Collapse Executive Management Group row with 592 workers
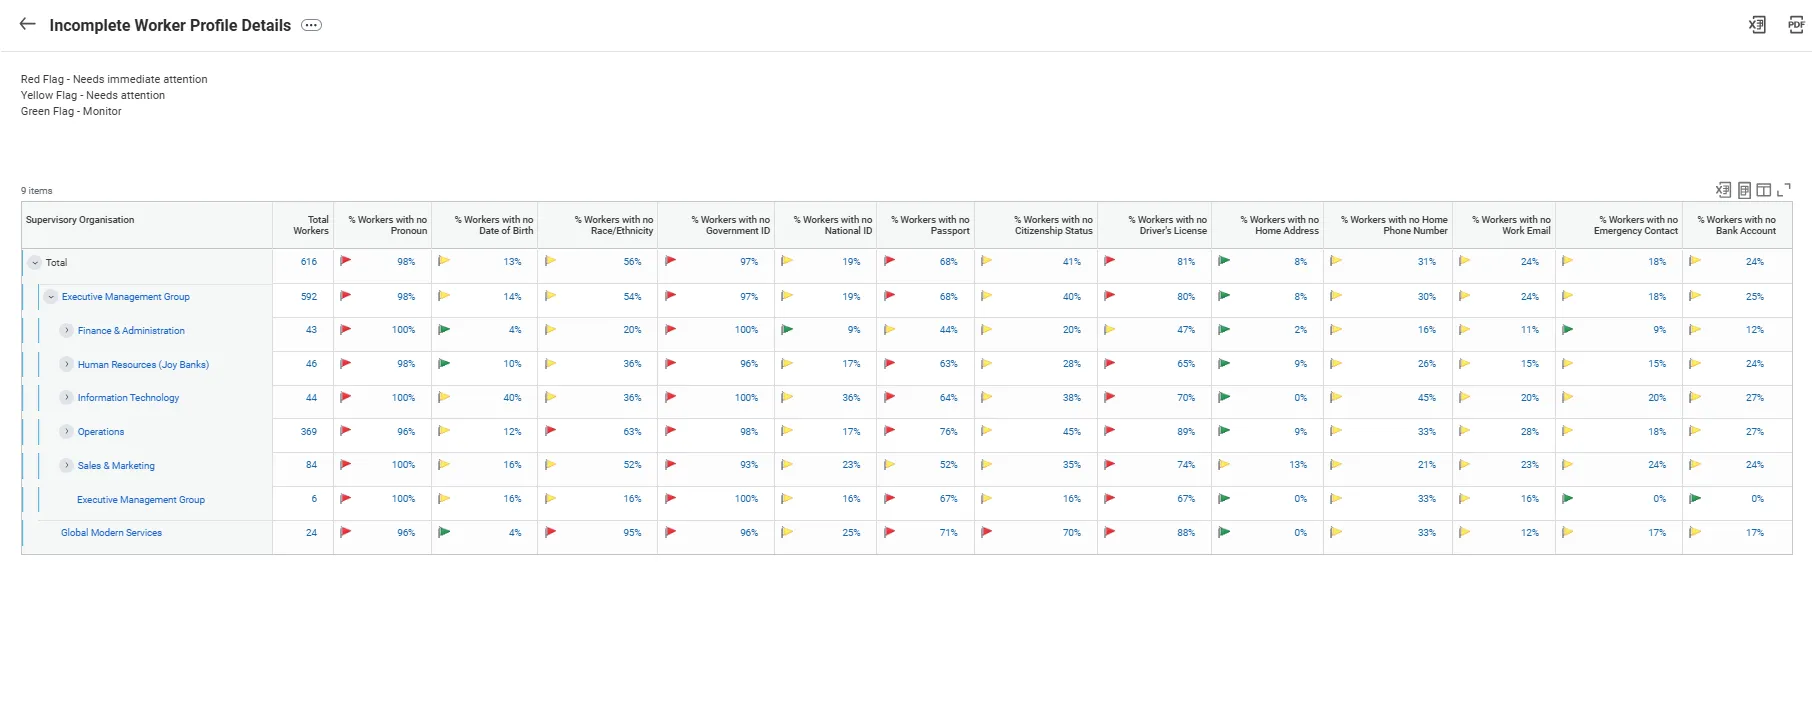 (51, 297)
